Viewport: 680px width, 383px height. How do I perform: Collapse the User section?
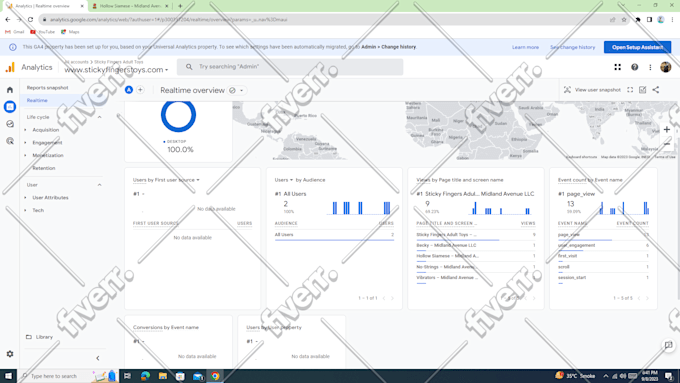[x=99, y=185]
